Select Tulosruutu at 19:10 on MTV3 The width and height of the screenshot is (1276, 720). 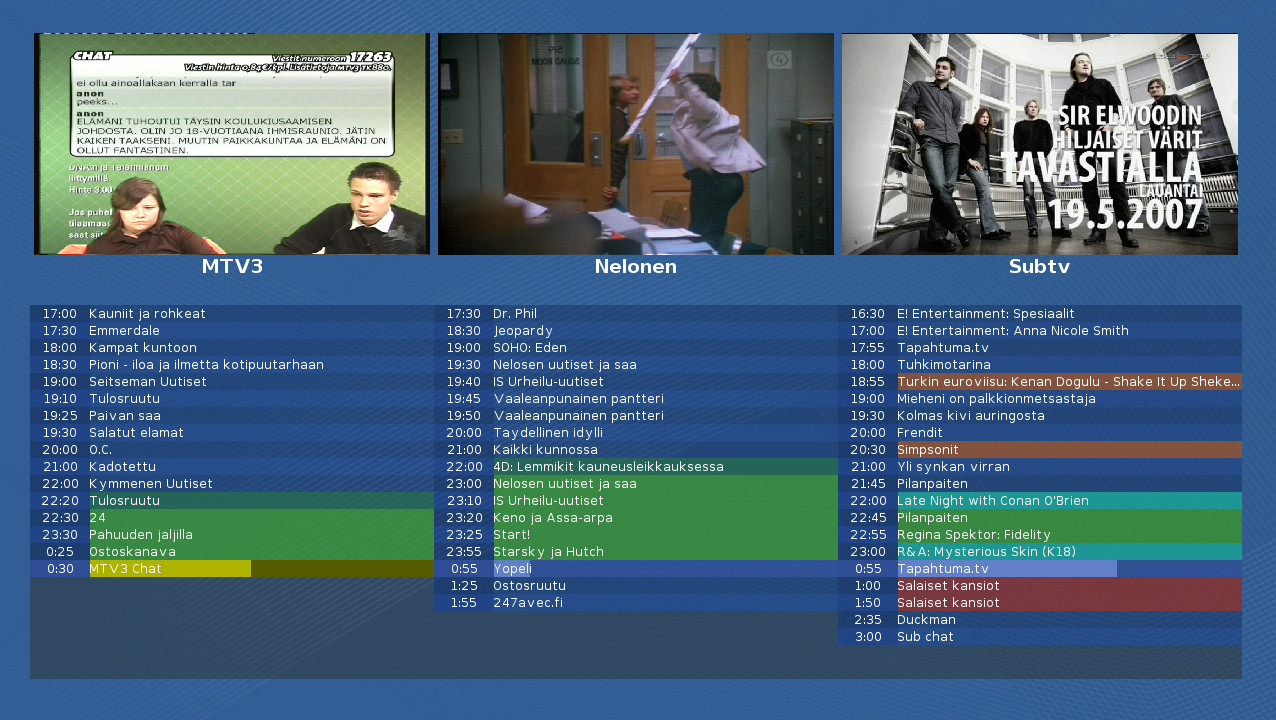(x=232, y=399)
